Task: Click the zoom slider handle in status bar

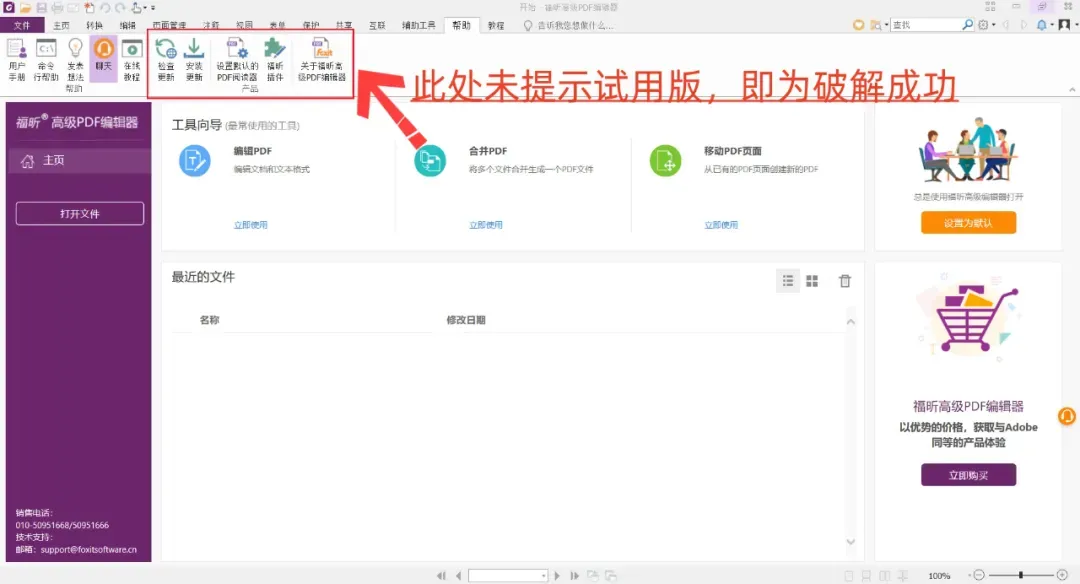Action: click(x=1021, y=575)
